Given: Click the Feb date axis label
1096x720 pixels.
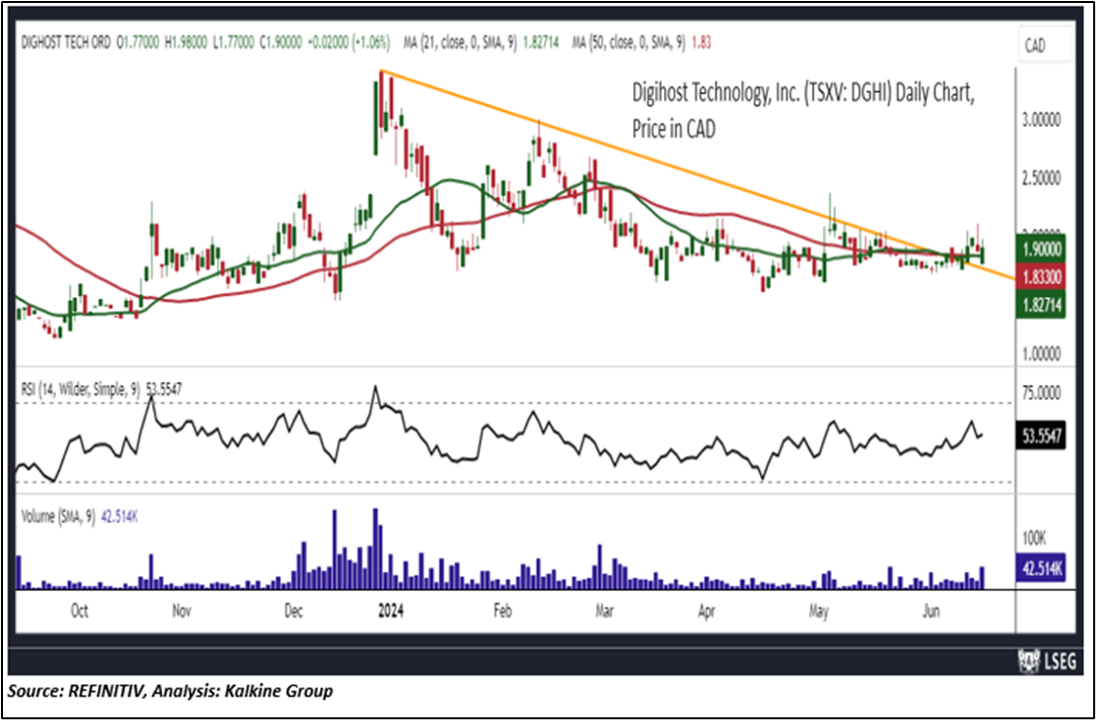Looking at the screenshot, I should pyautogui.click(x=503, y=611).
